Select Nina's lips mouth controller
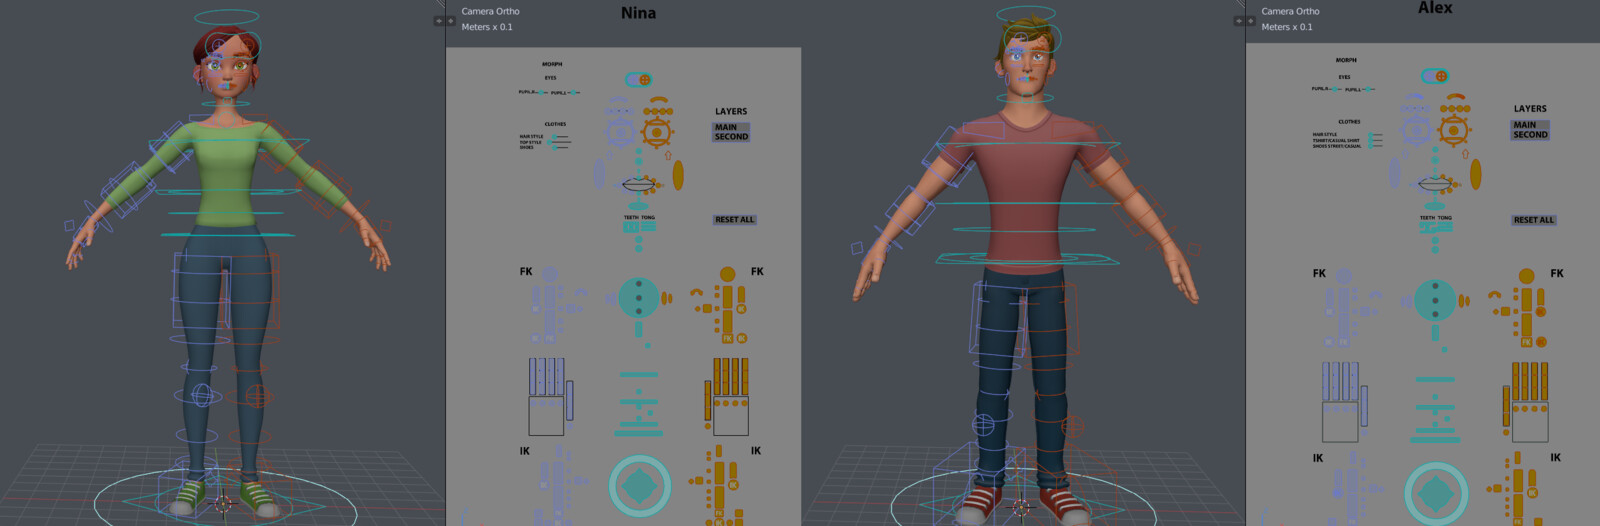This screenshot has height=526, width=1600. coord(640,184)
